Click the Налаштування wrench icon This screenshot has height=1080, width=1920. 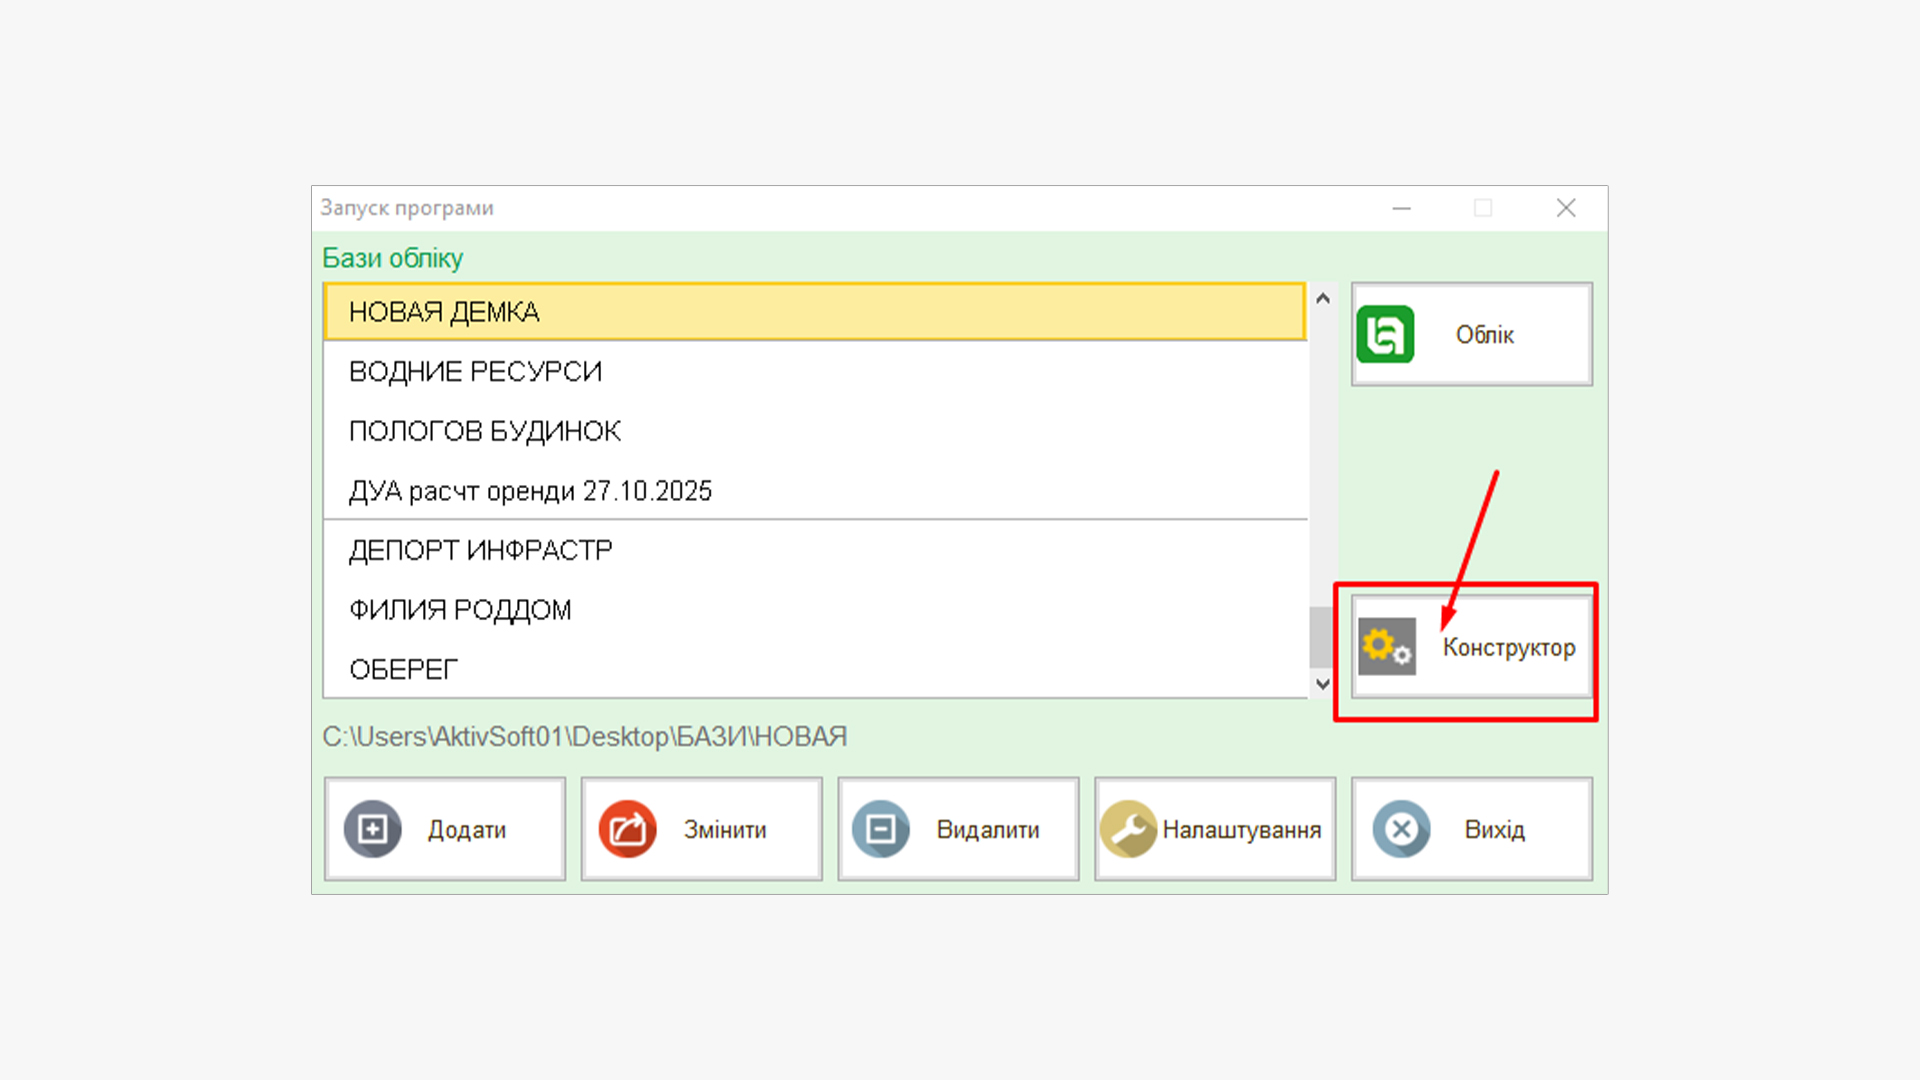coord(1128,829)
